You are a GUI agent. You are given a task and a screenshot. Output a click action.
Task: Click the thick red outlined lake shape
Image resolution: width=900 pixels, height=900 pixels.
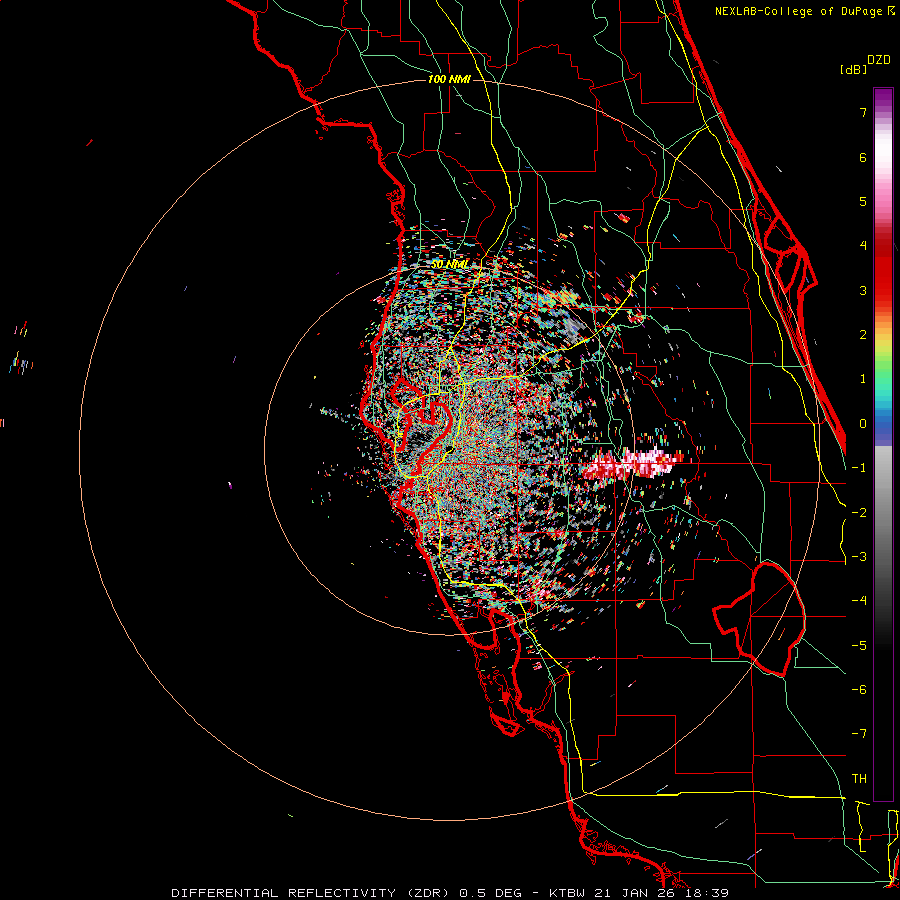(x=759, y=619)
